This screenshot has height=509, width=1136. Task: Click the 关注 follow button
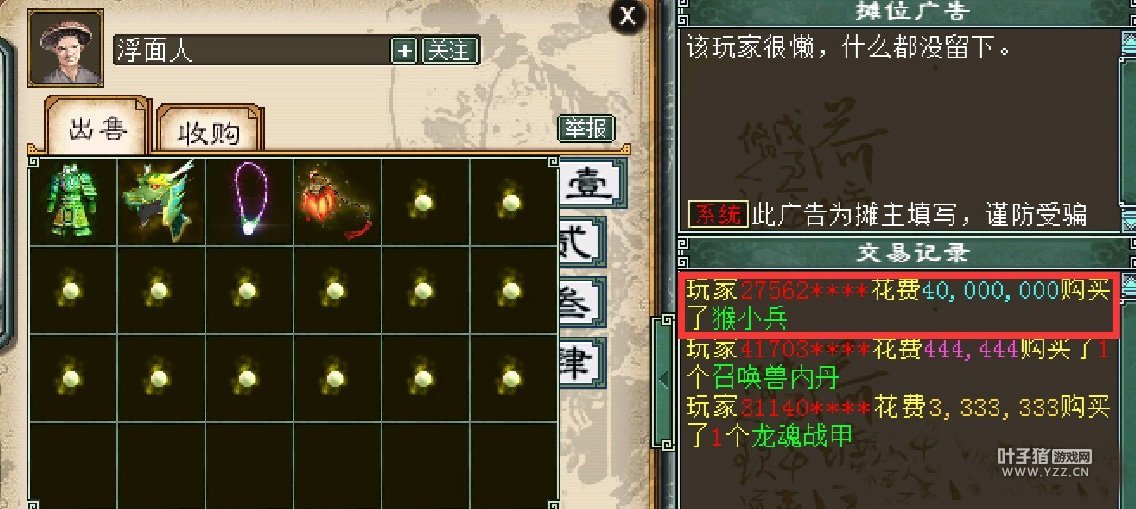click(x=450, y=51)
